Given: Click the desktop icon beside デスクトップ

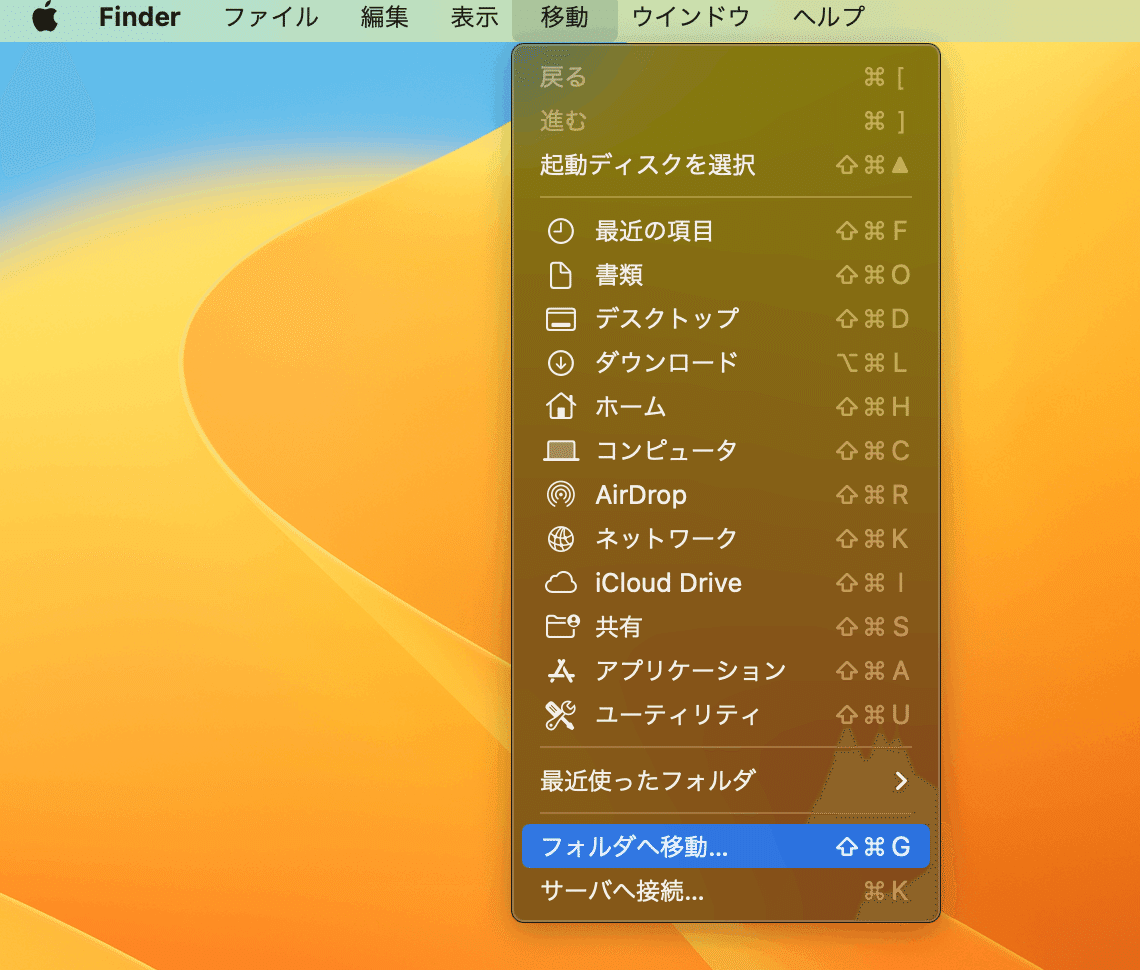Looking at the screenshot, I should tap(561, 319).
